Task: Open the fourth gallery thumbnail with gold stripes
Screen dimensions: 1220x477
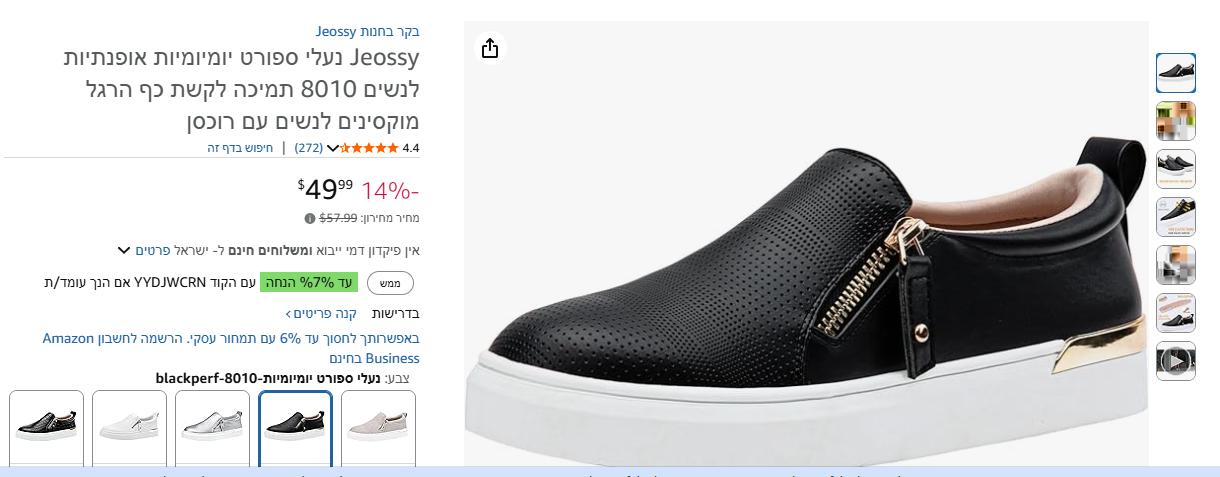Action: click(x=1175, y=216)
